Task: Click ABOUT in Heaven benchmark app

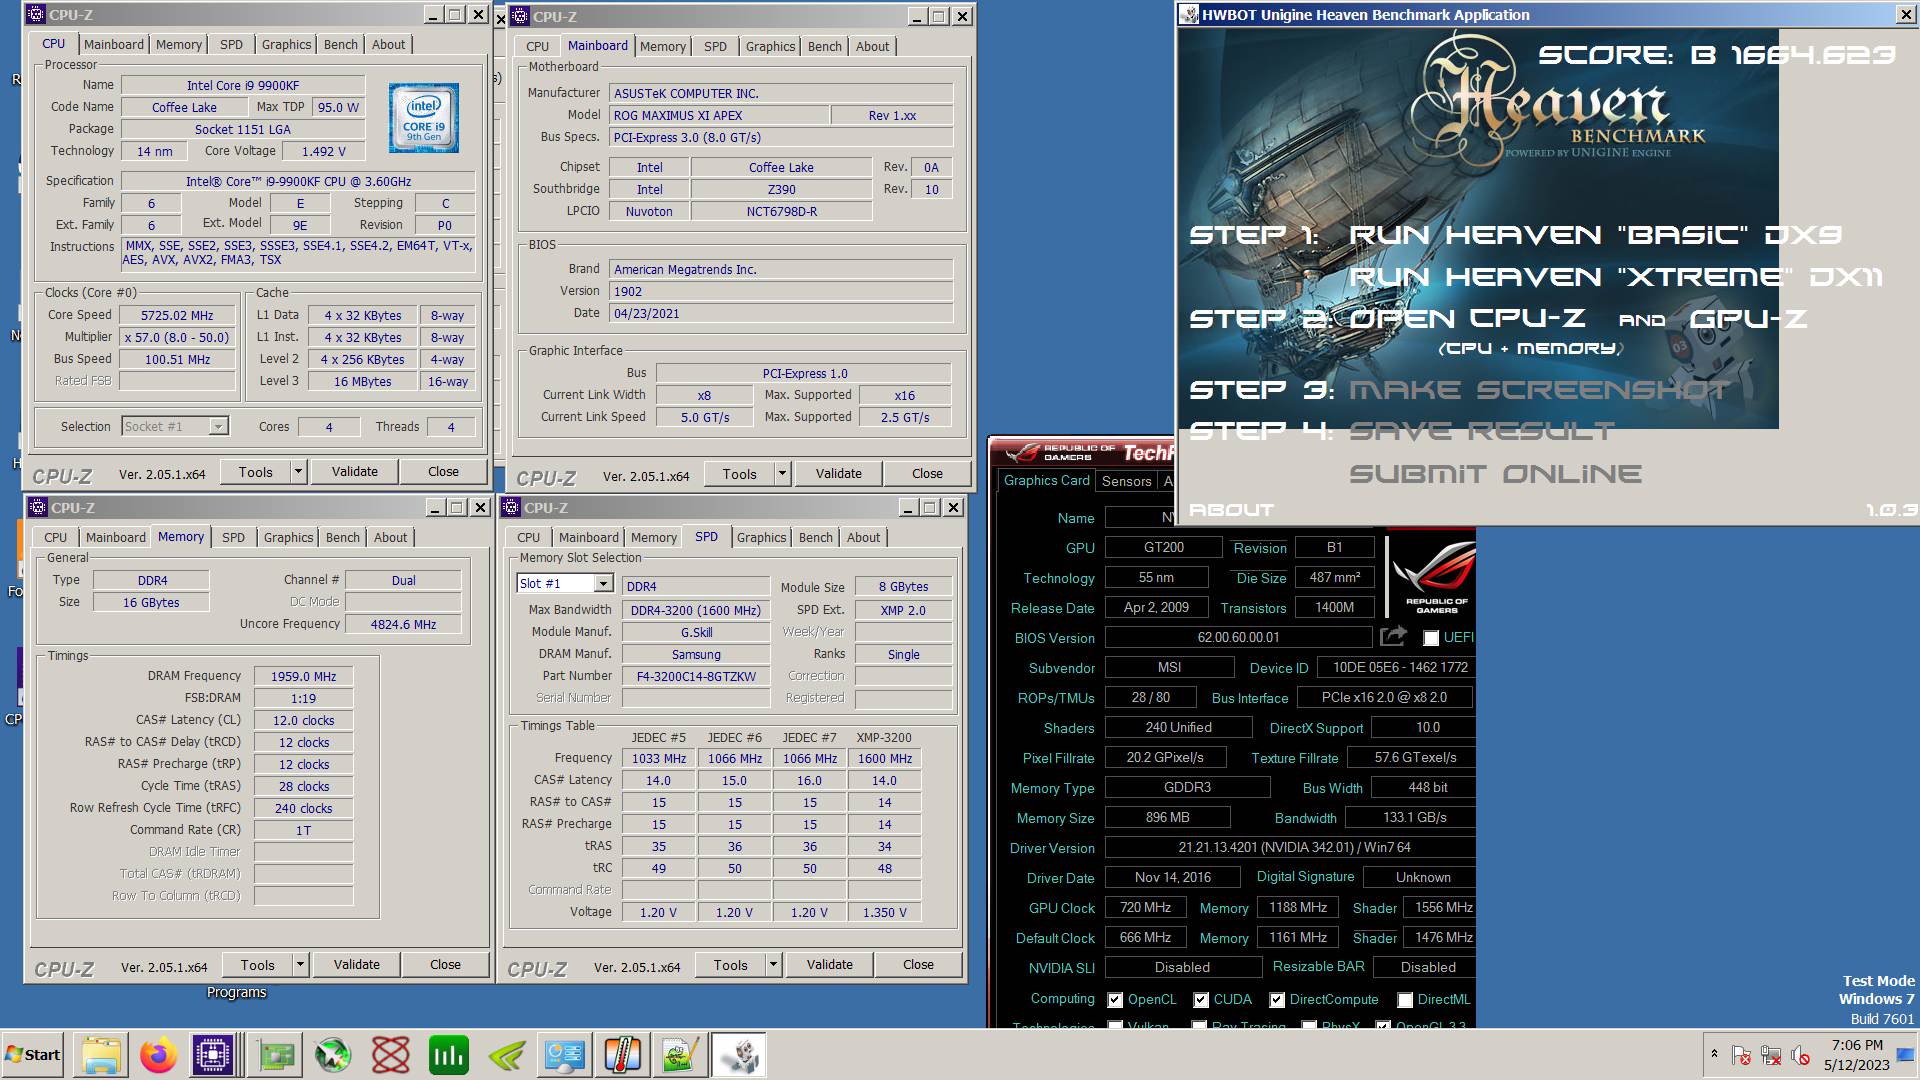Action: (x=1231, y=510)
